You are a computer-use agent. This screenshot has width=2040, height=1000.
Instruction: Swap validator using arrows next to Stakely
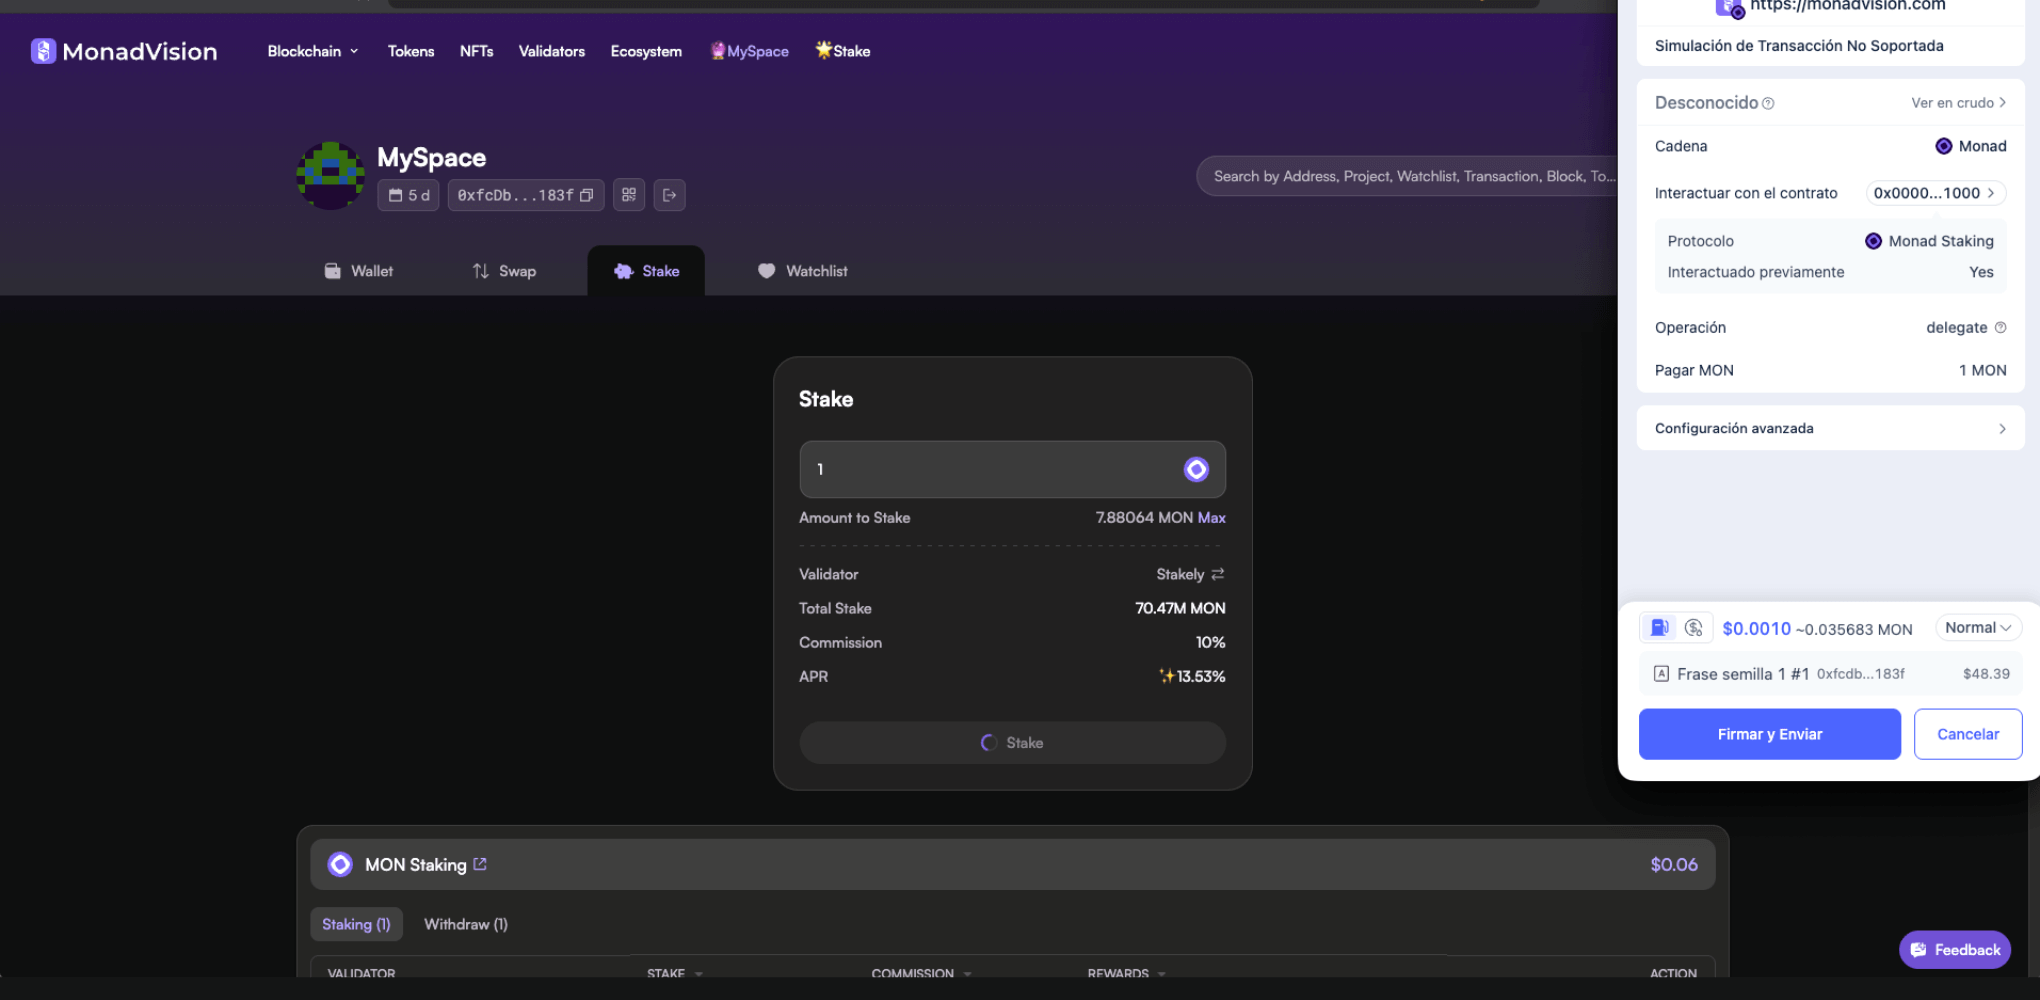point(1217,574)
